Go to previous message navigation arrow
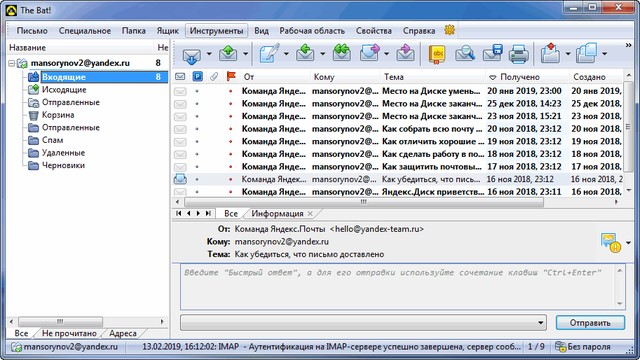640x360 pixels. 189,213
